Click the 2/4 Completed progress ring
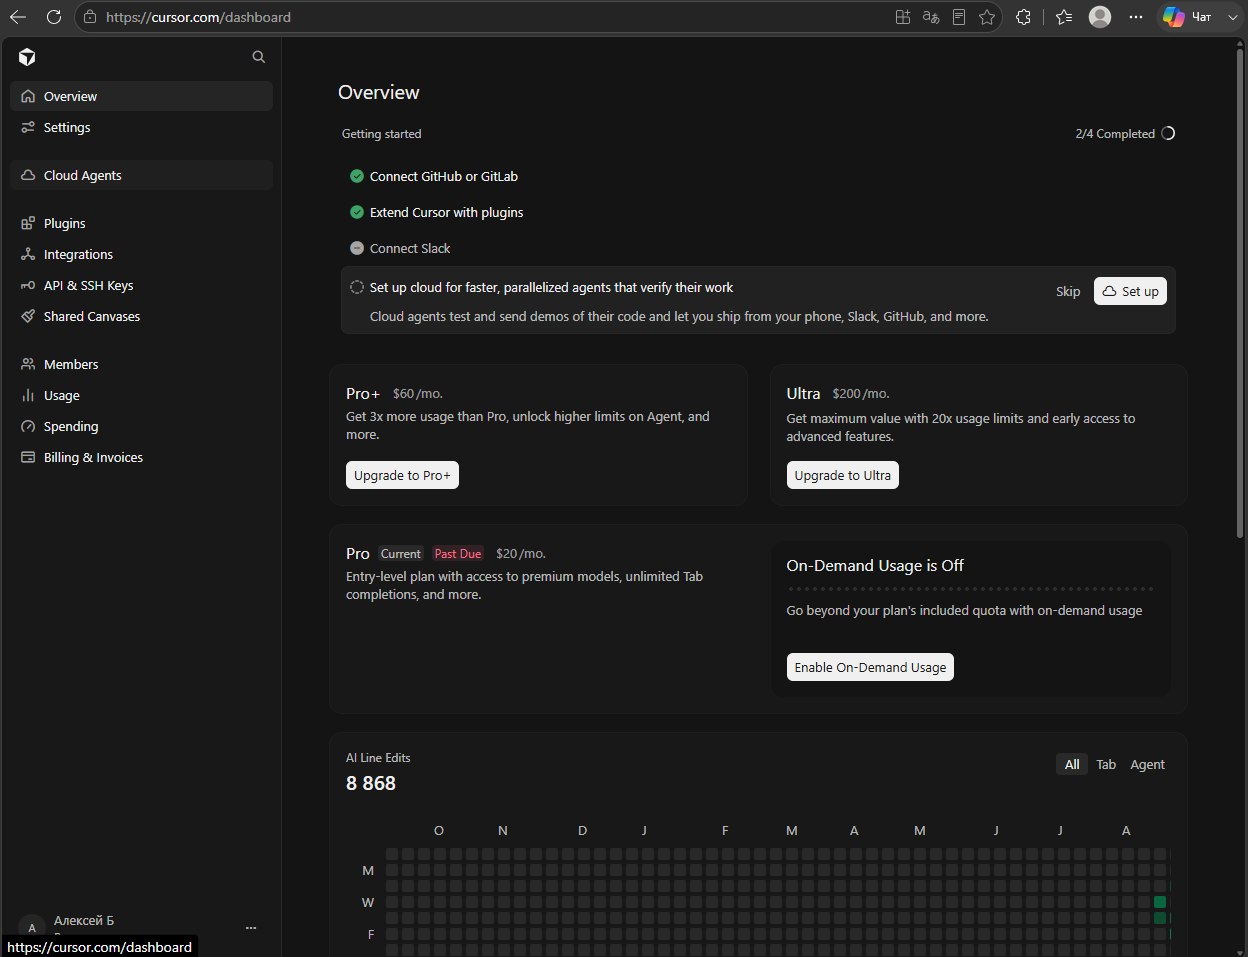 tap(1168, 133)
